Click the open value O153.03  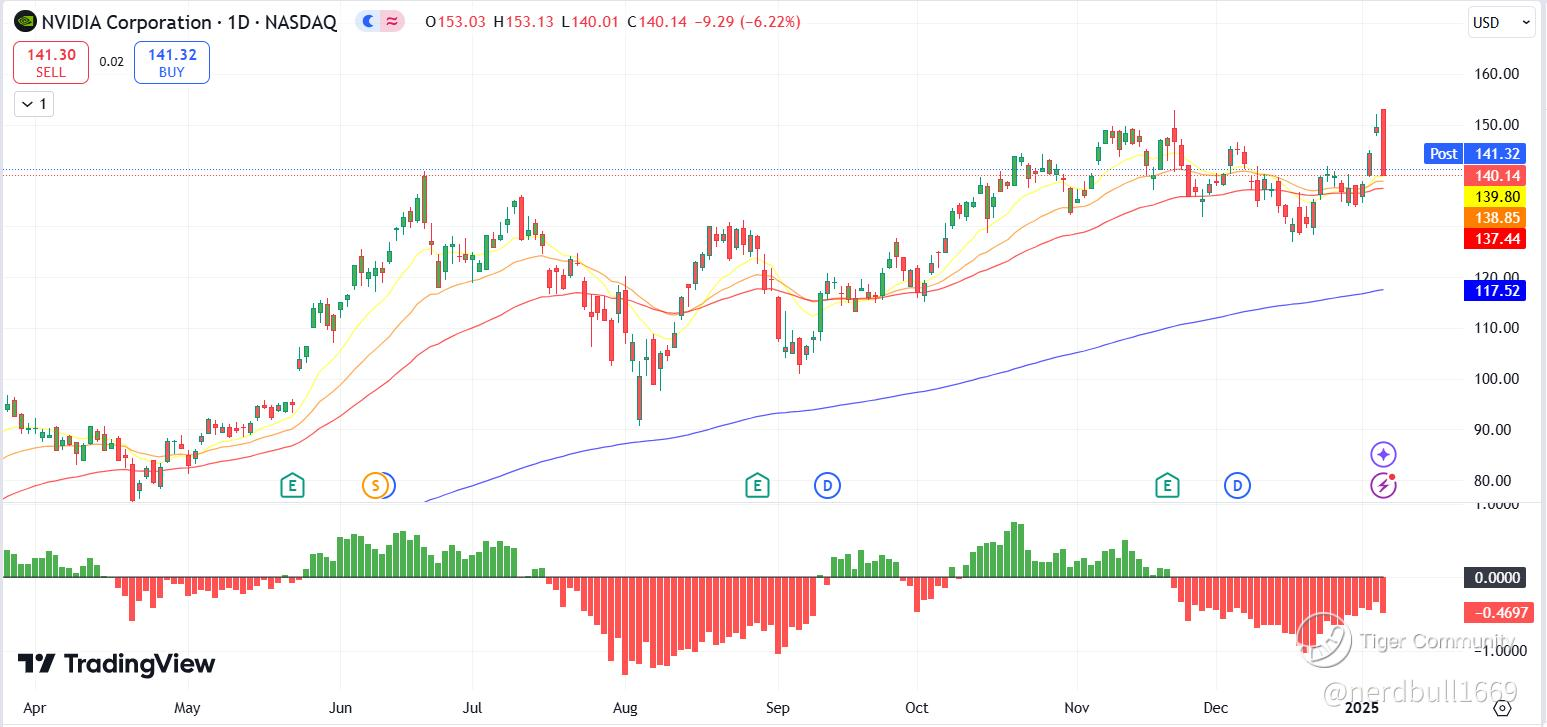click(x=457, y=22)
